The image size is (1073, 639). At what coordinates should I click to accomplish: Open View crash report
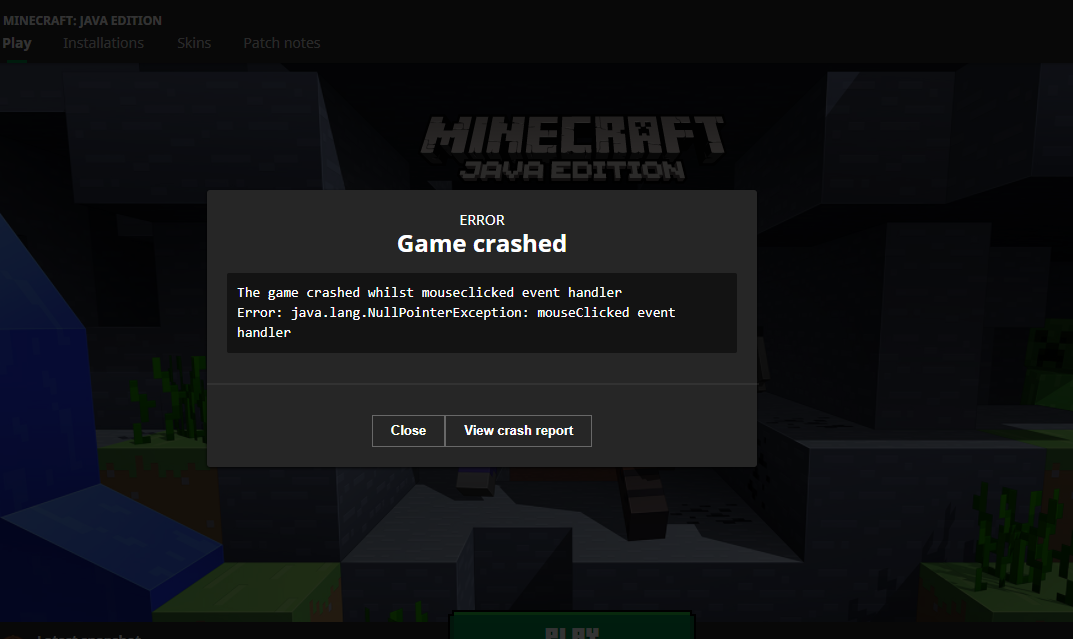coord(518,430)
